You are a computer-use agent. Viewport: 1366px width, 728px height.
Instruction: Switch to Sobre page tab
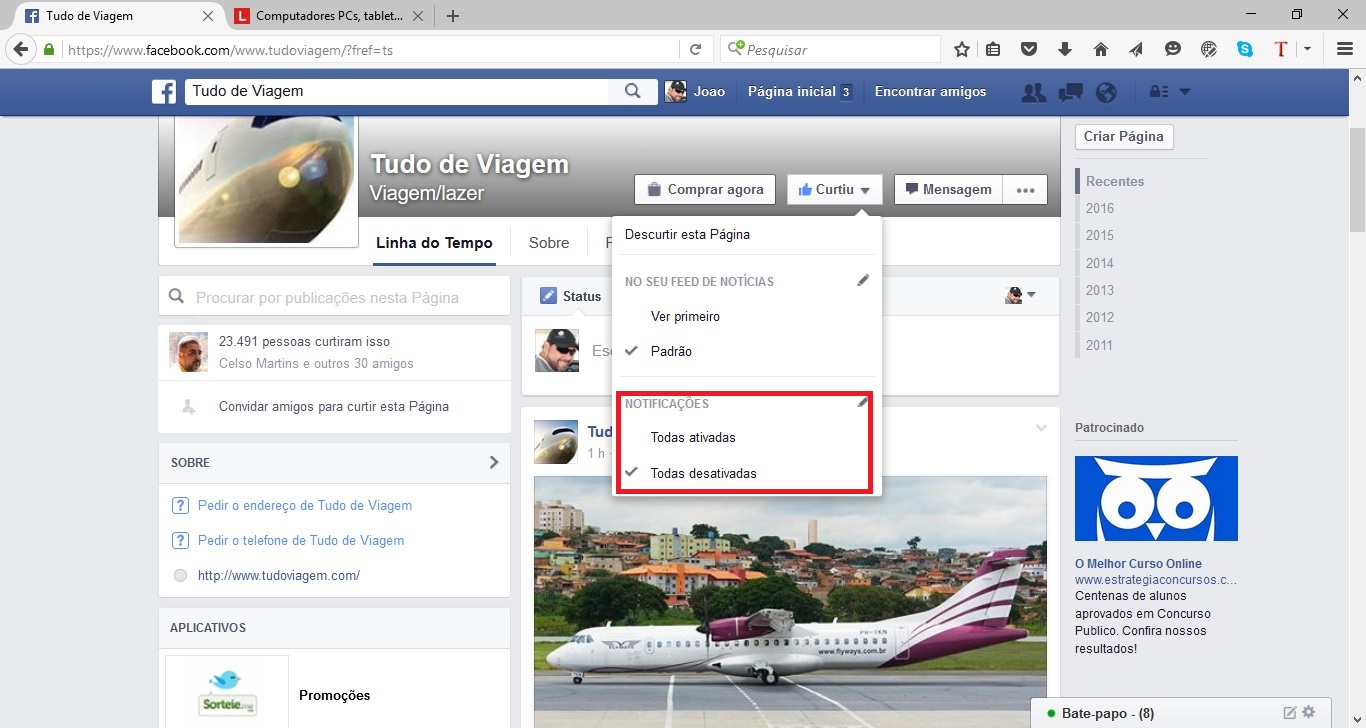pyautogui.click(x=549, y=243)
